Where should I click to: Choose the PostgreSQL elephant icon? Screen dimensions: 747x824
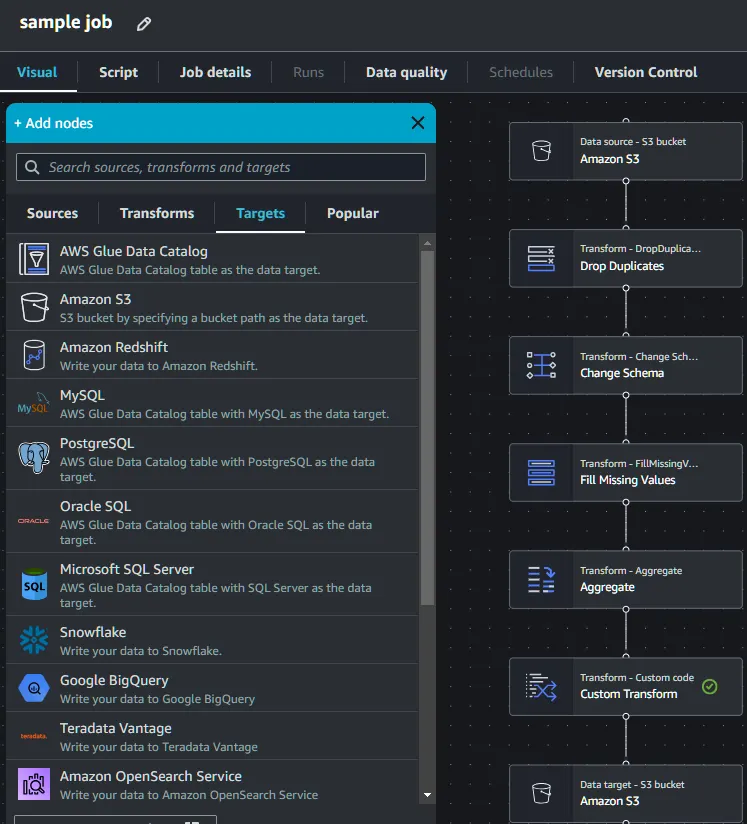34,457
